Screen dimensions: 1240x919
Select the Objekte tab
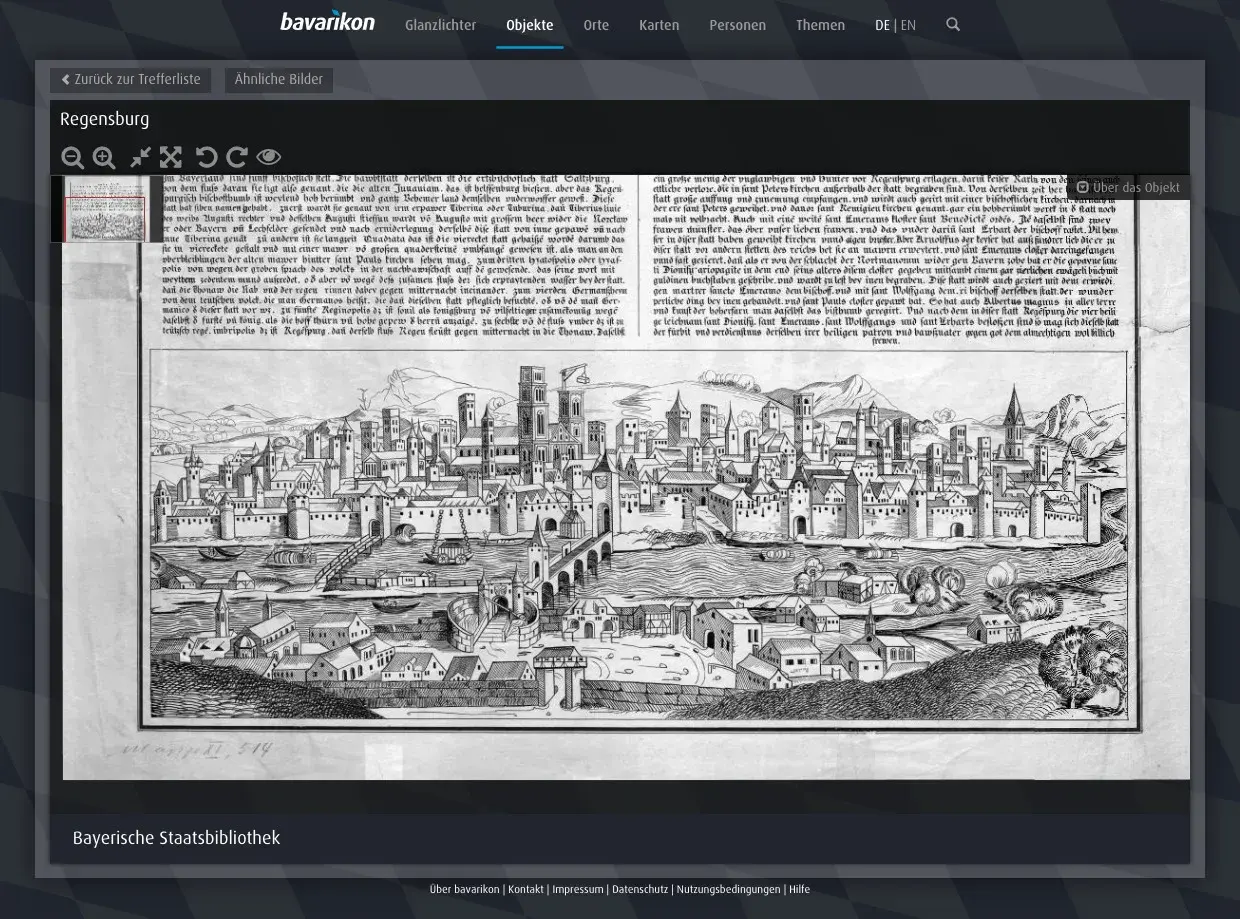click(x=530, y=26)
